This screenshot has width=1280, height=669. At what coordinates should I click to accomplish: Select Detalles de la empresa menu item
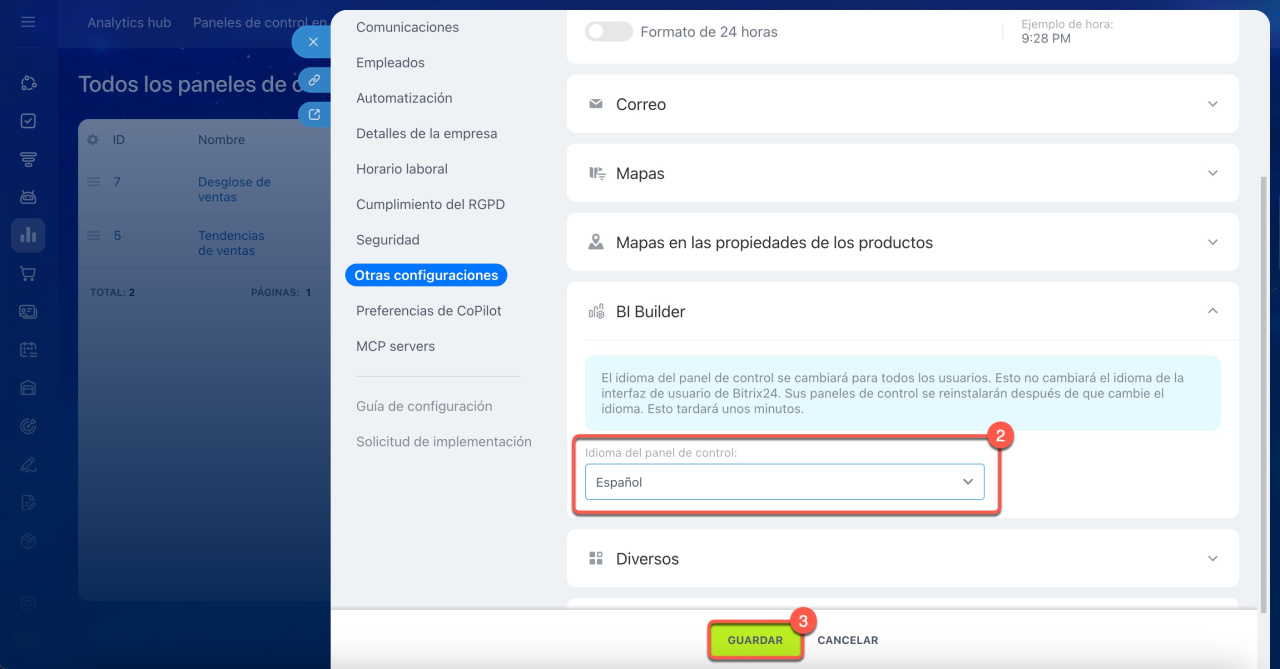pyautogui.click(x=427, y=134)
